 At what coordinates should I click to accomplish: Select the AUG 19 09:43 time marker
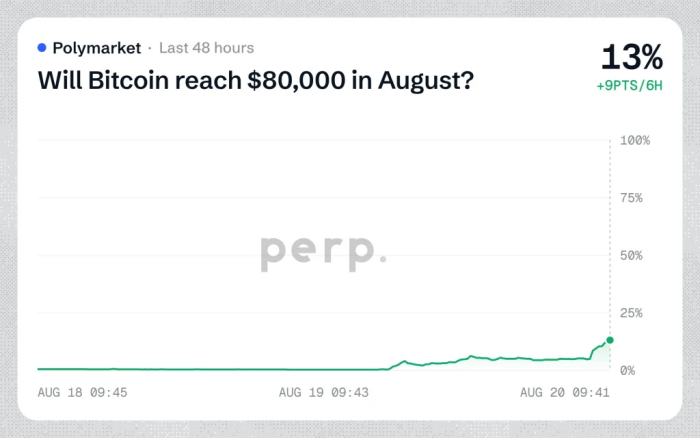[324, 392]
